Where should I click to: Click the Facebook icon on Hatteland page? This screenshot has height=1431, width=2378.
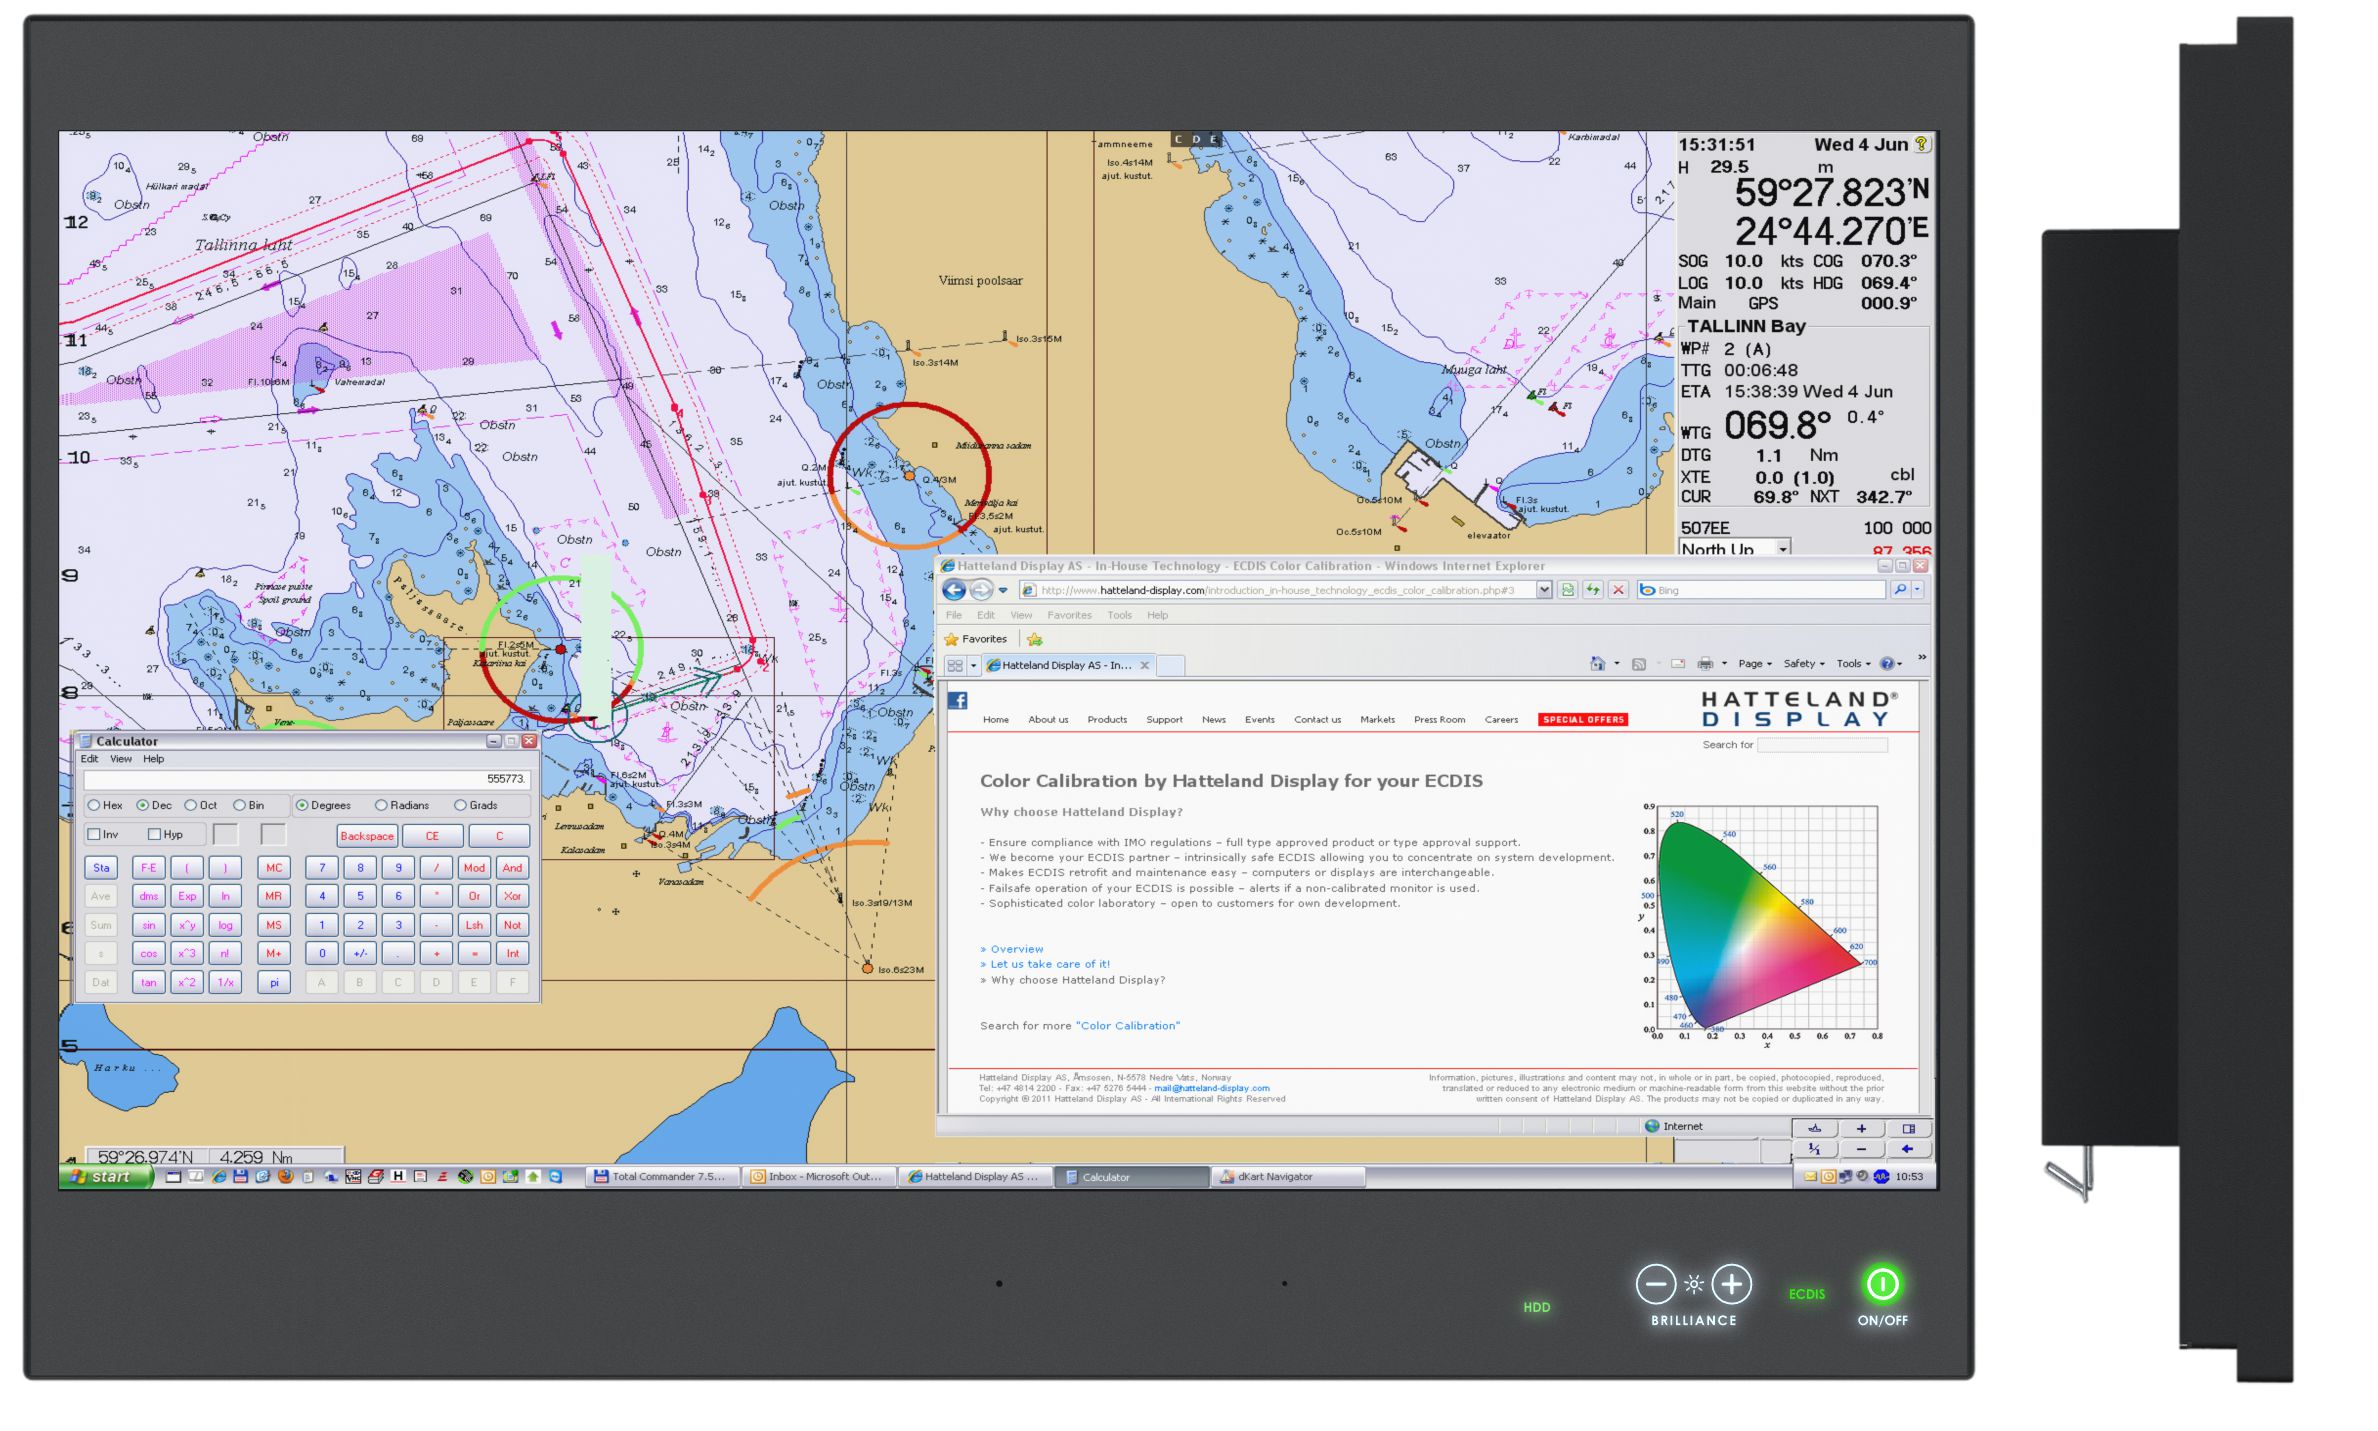pyautogui.click(x=957, y=700)
